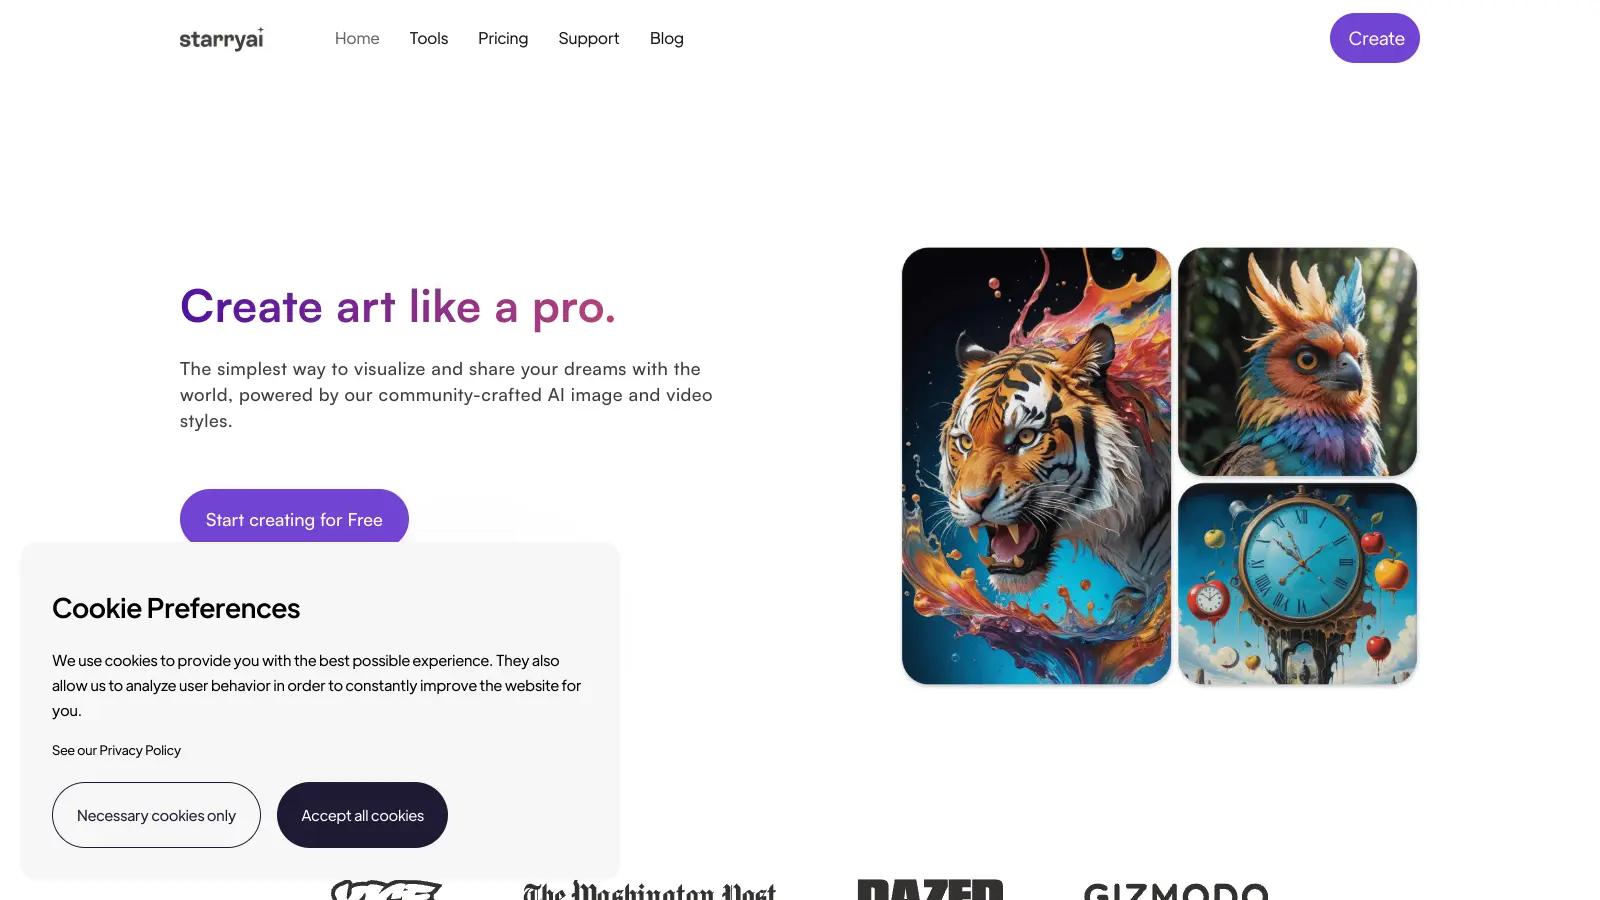Click the Dazed logo

pos(930,889)
